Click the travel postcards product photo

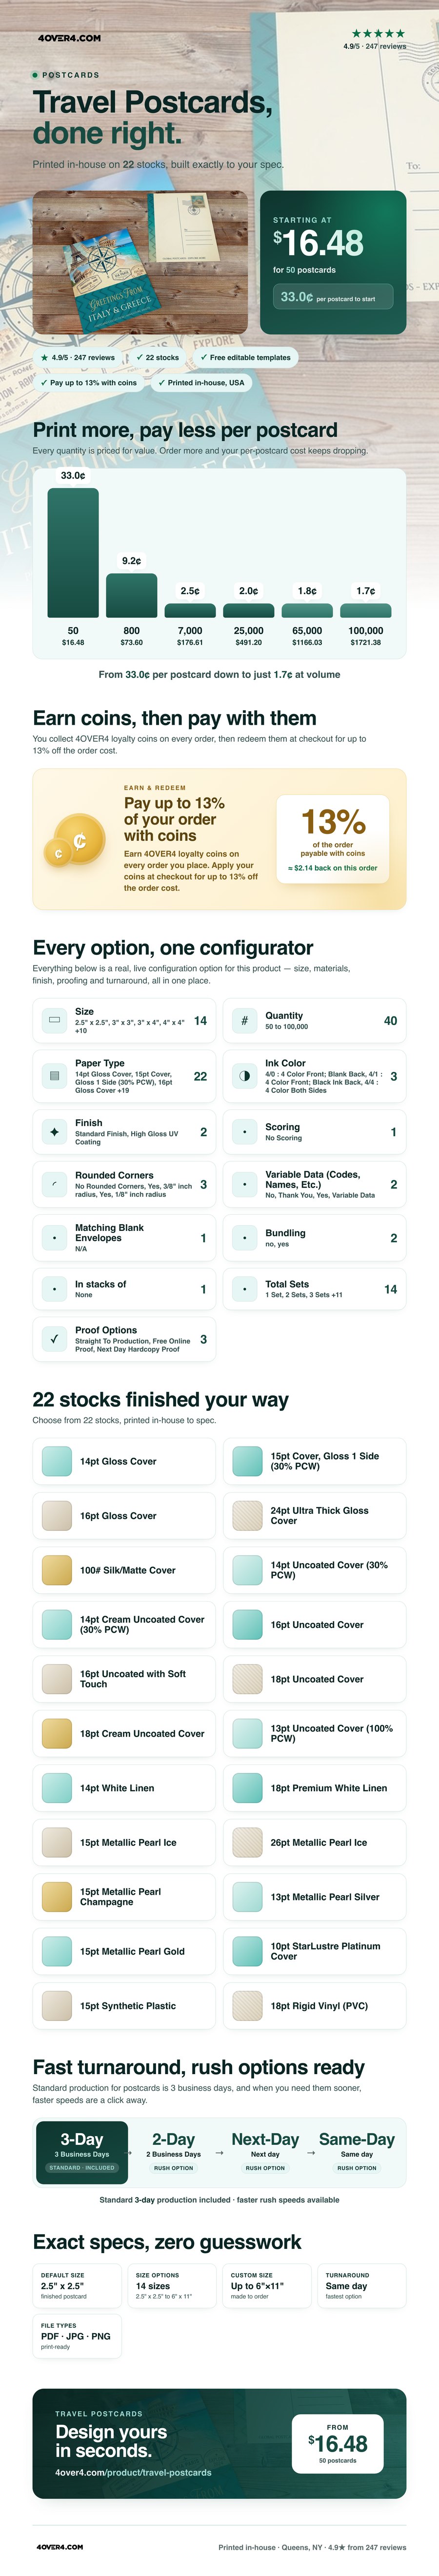click(140, 262)
